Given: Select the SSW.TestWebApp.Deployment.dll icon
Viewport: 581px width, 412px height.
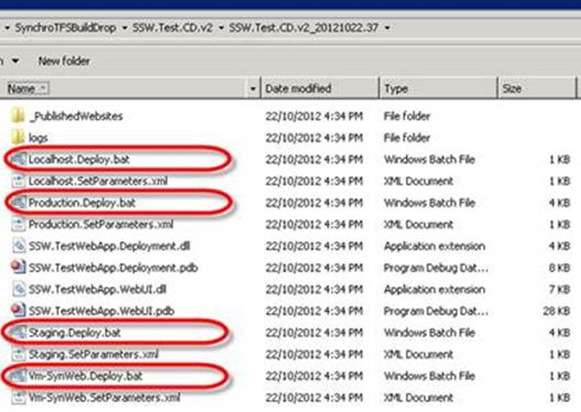Looking at the screenshot, I should [x=19, y=246].
